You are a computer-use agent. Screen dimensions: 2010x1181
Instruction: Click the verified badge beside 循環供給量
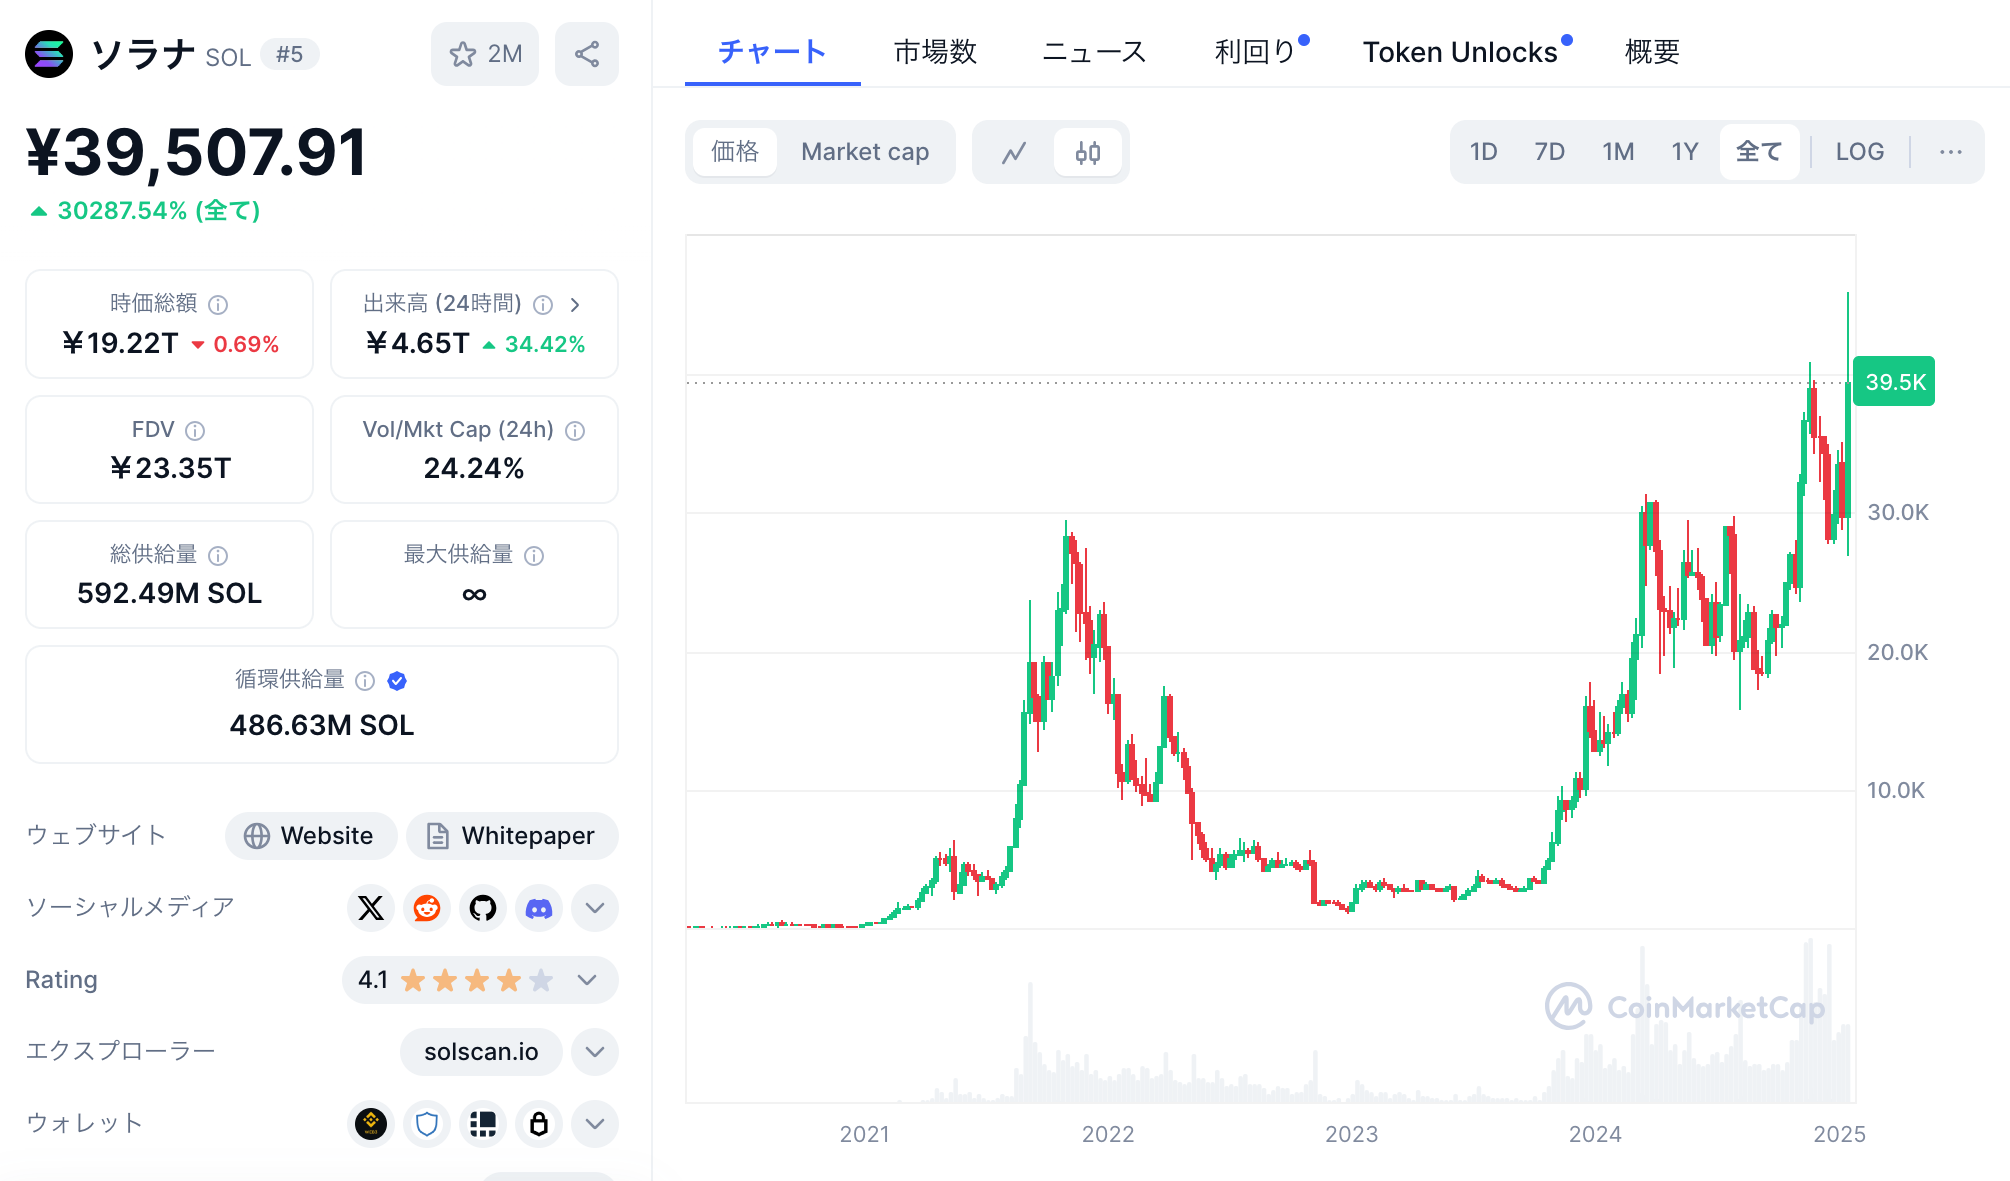(x=397, y=681)
